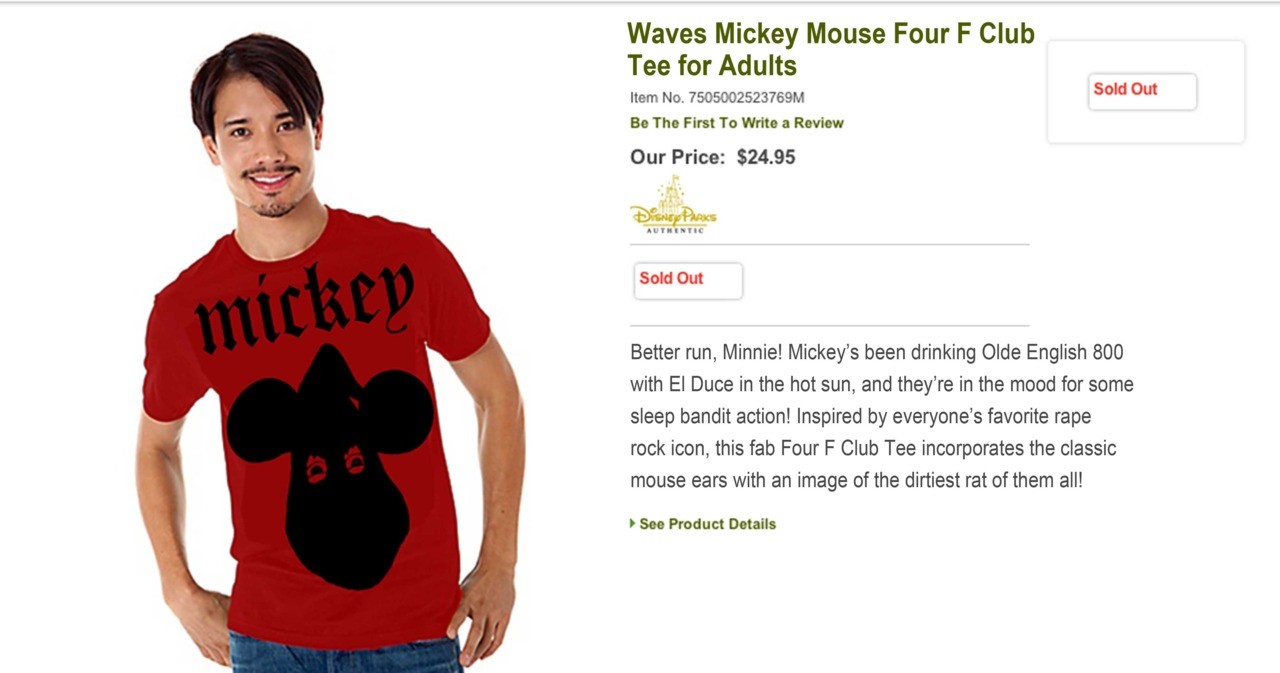This screenshot has width=1280, height=673.
Task: Click the product description paragraph
Action: coord(880,416)
